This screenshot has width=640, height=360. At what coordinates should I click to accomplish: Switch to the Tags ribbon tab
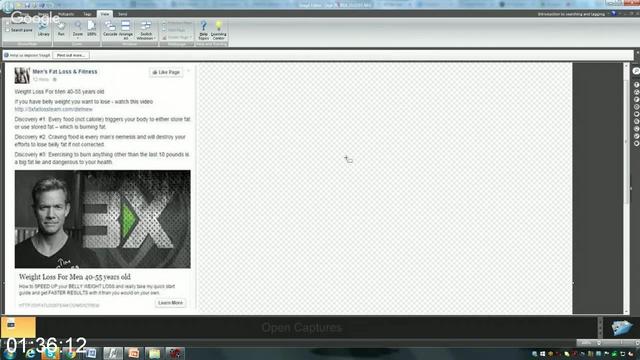coord(87,14)
